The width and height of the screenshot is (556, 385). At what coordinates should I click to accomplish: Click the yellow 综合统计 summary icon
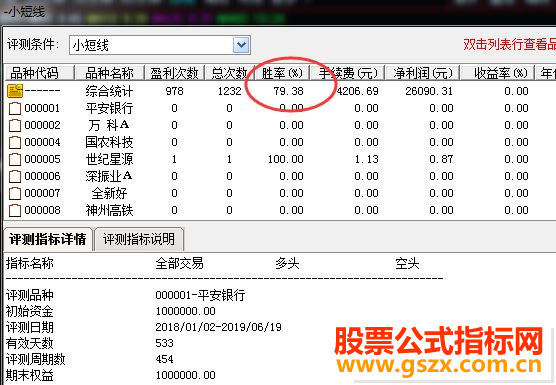[15, 91]
